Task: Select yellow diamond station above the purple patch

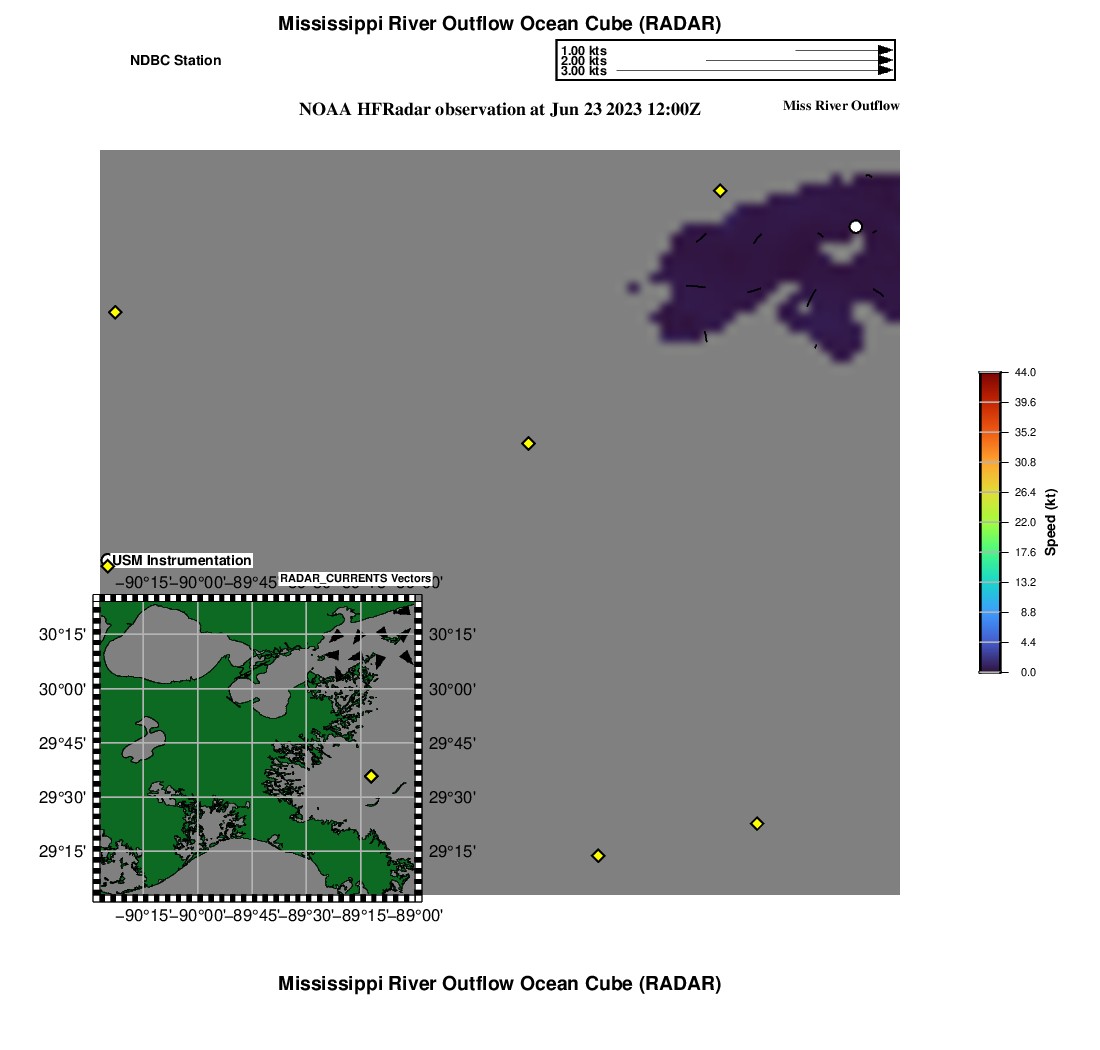Action: (x=719, y=191)
